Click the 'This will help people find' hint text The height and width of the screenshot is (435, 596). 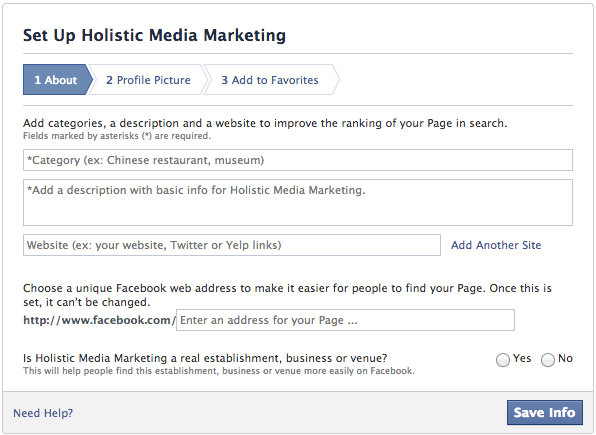(x=219, y=371)
